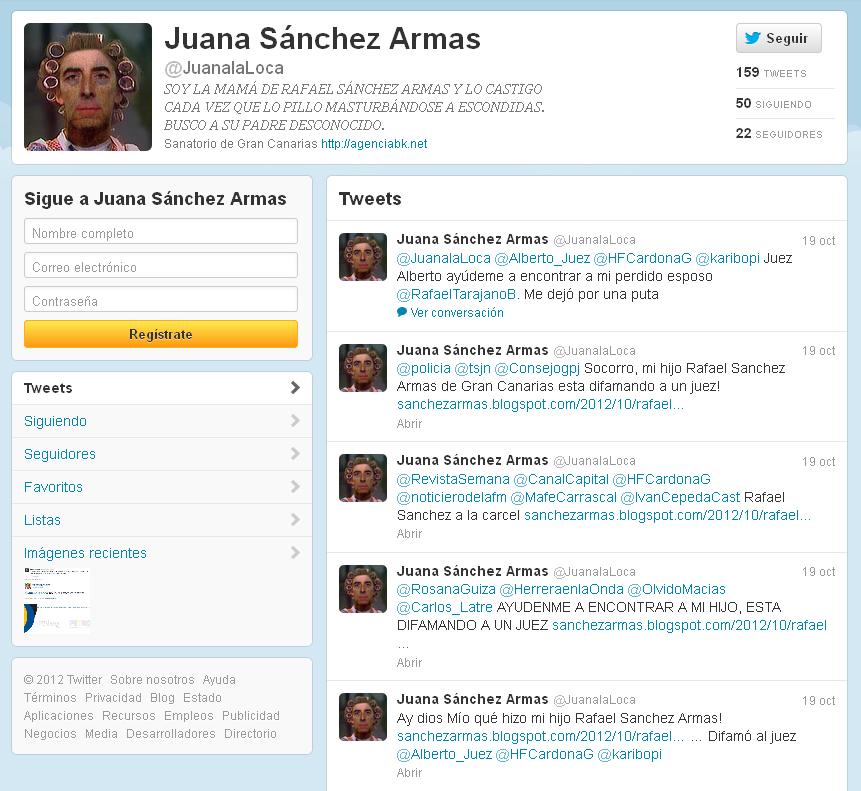Open the @Consejogpj mention
Viewport: 861px width, 791px height.
(537, 368)
